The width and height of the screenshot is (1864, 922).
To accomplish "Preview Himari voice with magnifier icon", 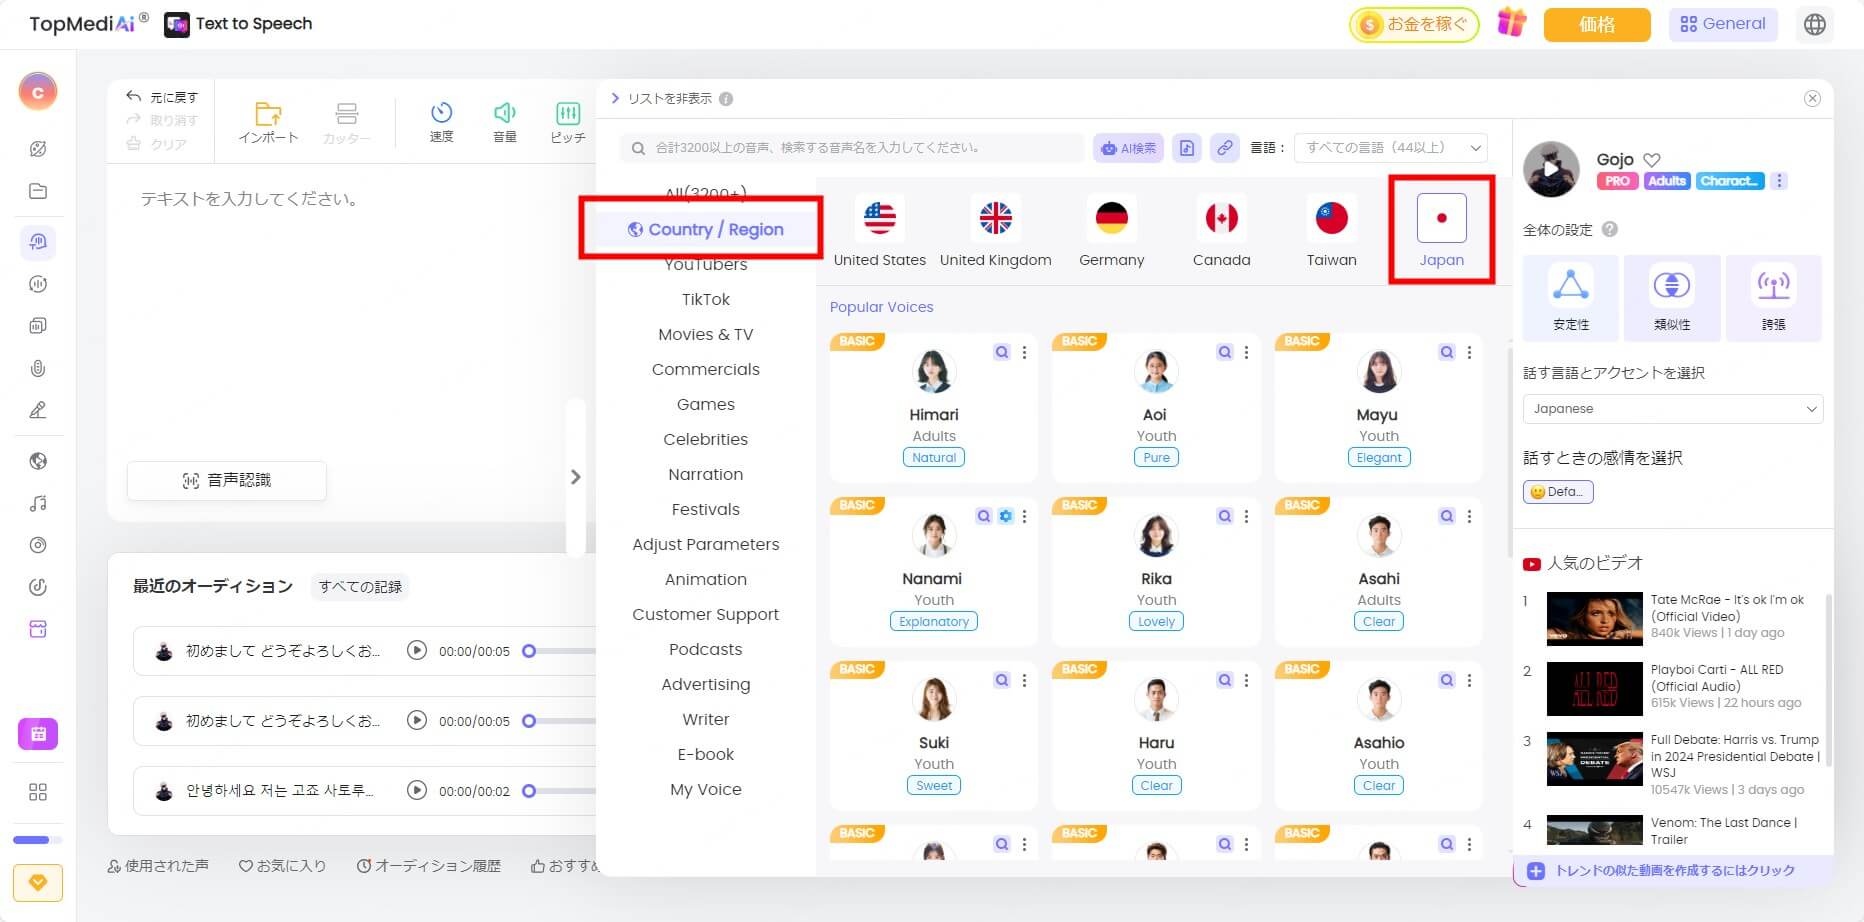I will [x=1001, y=352].
